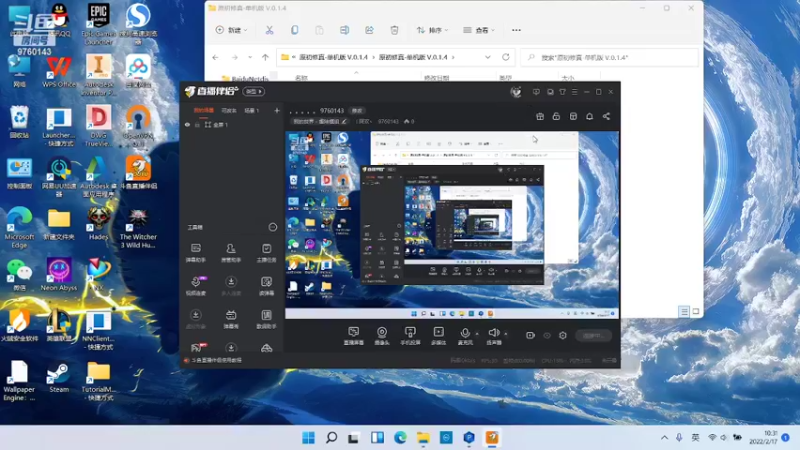Open the Windows Start button on the taskbar
800x450 pixels.
coord(308,437)
